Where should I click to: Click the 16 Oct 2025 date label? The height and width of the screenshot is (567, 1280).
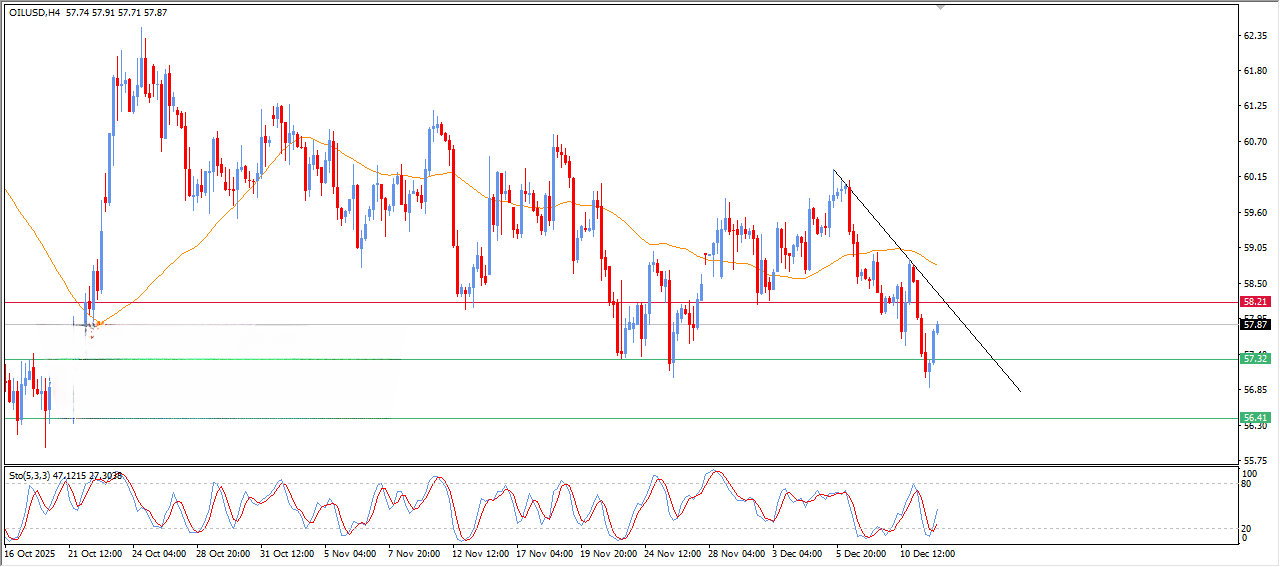31,552
